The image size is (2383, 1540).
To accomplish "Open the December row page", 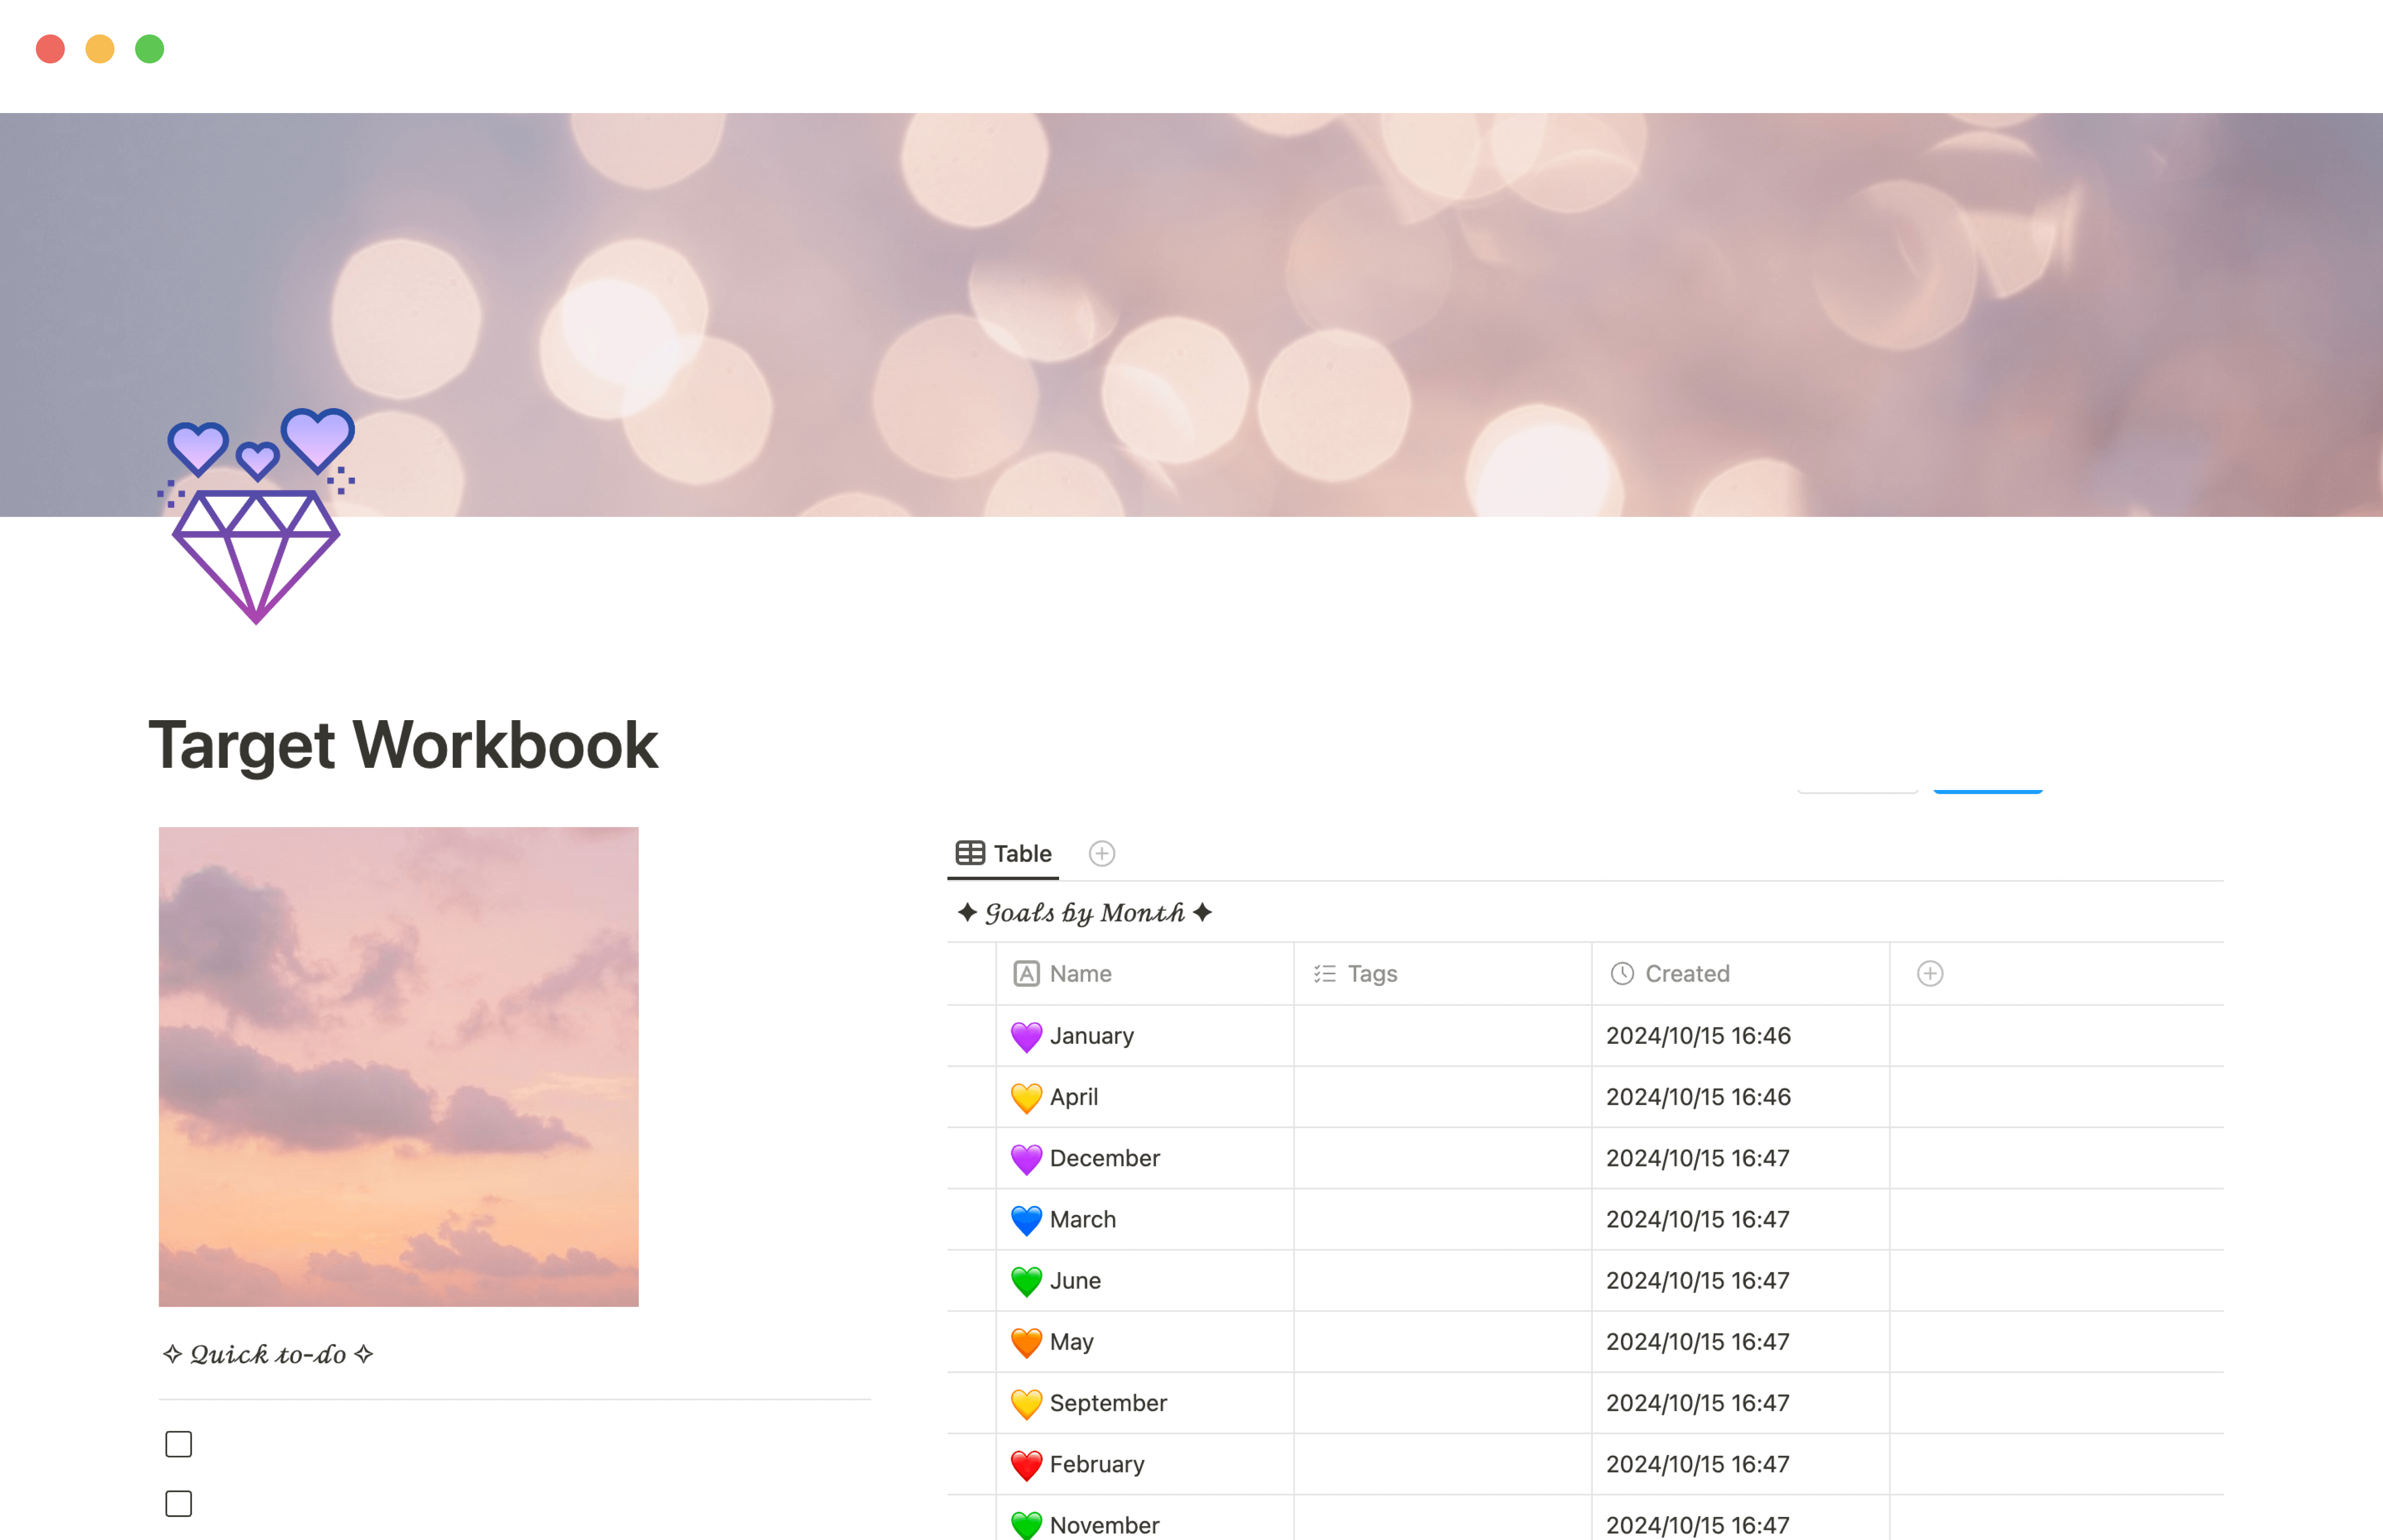I will click(1104, 1158).
